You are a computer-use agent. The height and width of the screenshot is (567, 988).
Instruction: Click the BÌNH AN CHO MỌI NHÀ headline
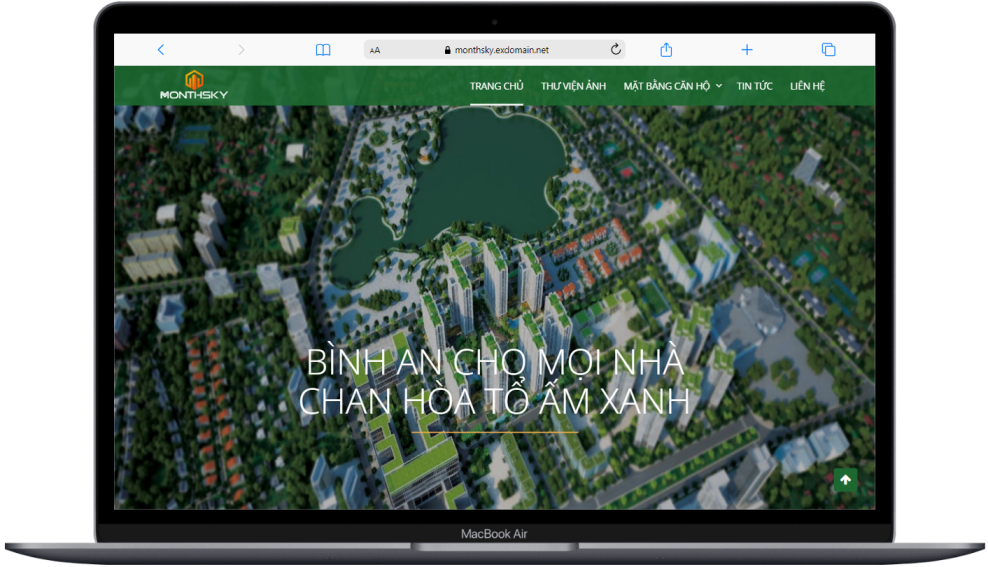[x=495, y=362]
